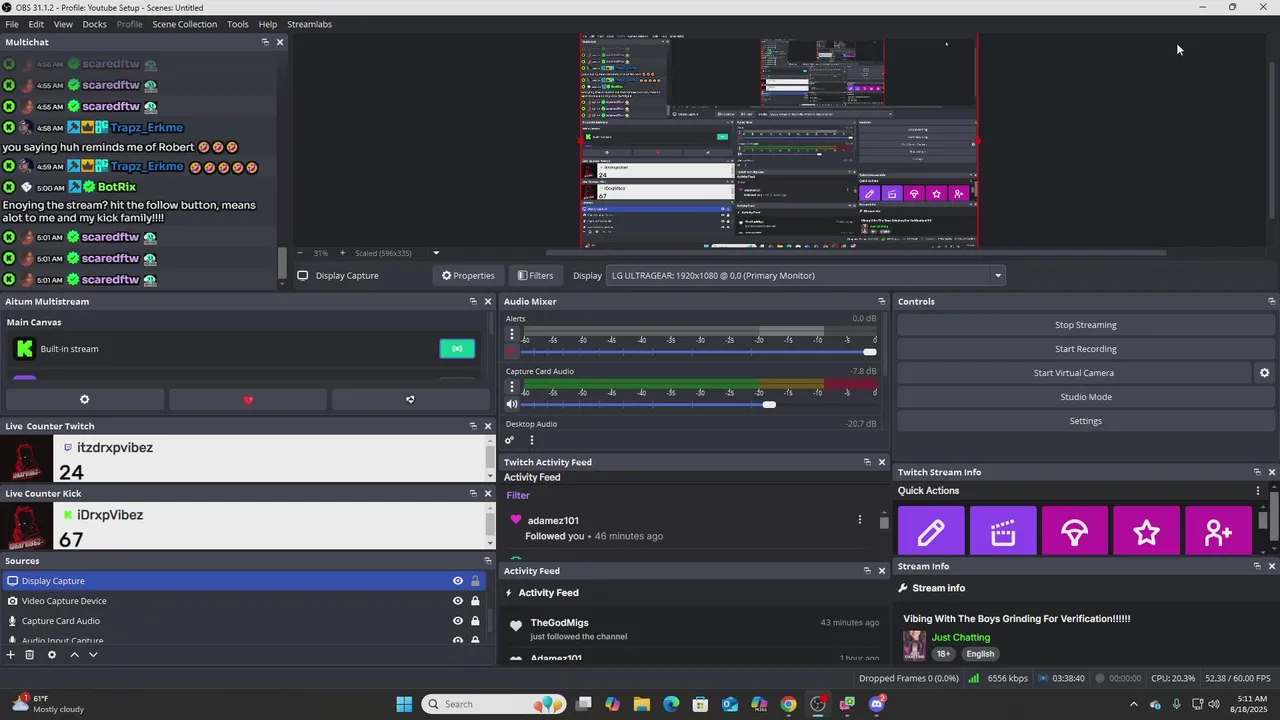Click the add-user quick action button
The height and width of the screenshot is (720, 1280).
[x=1218, y=531]
